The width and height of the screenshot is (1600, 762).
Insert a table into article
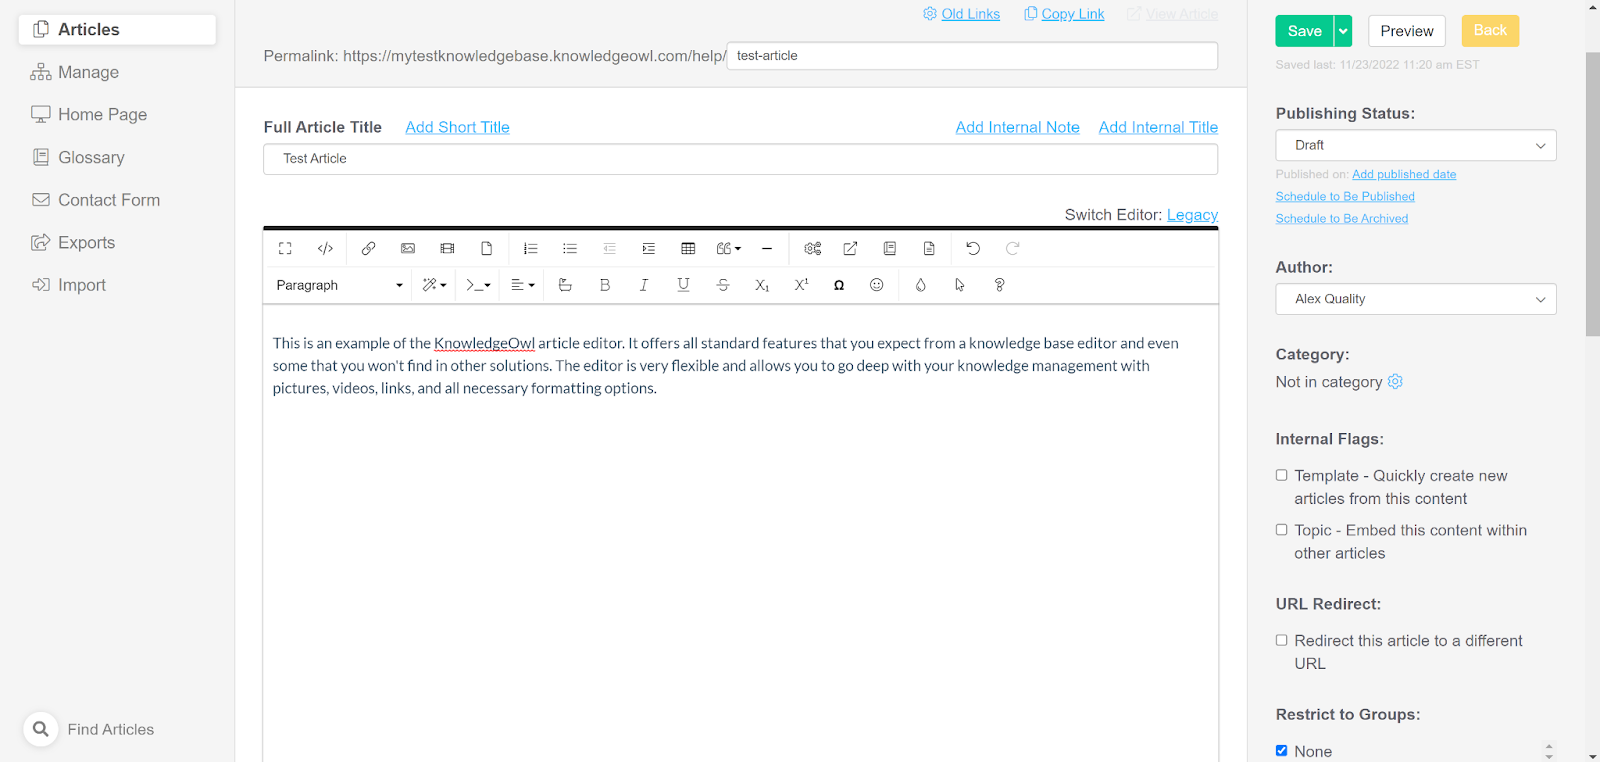click(688, 249)
